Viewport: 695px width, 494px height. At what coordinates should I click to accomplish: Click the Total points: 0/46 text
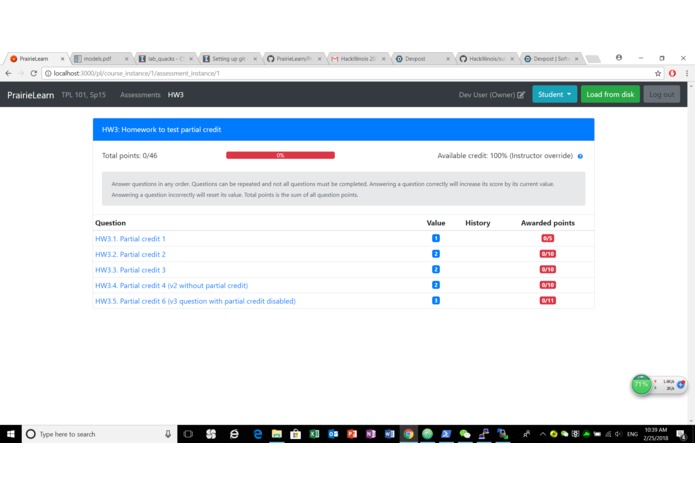129,156
